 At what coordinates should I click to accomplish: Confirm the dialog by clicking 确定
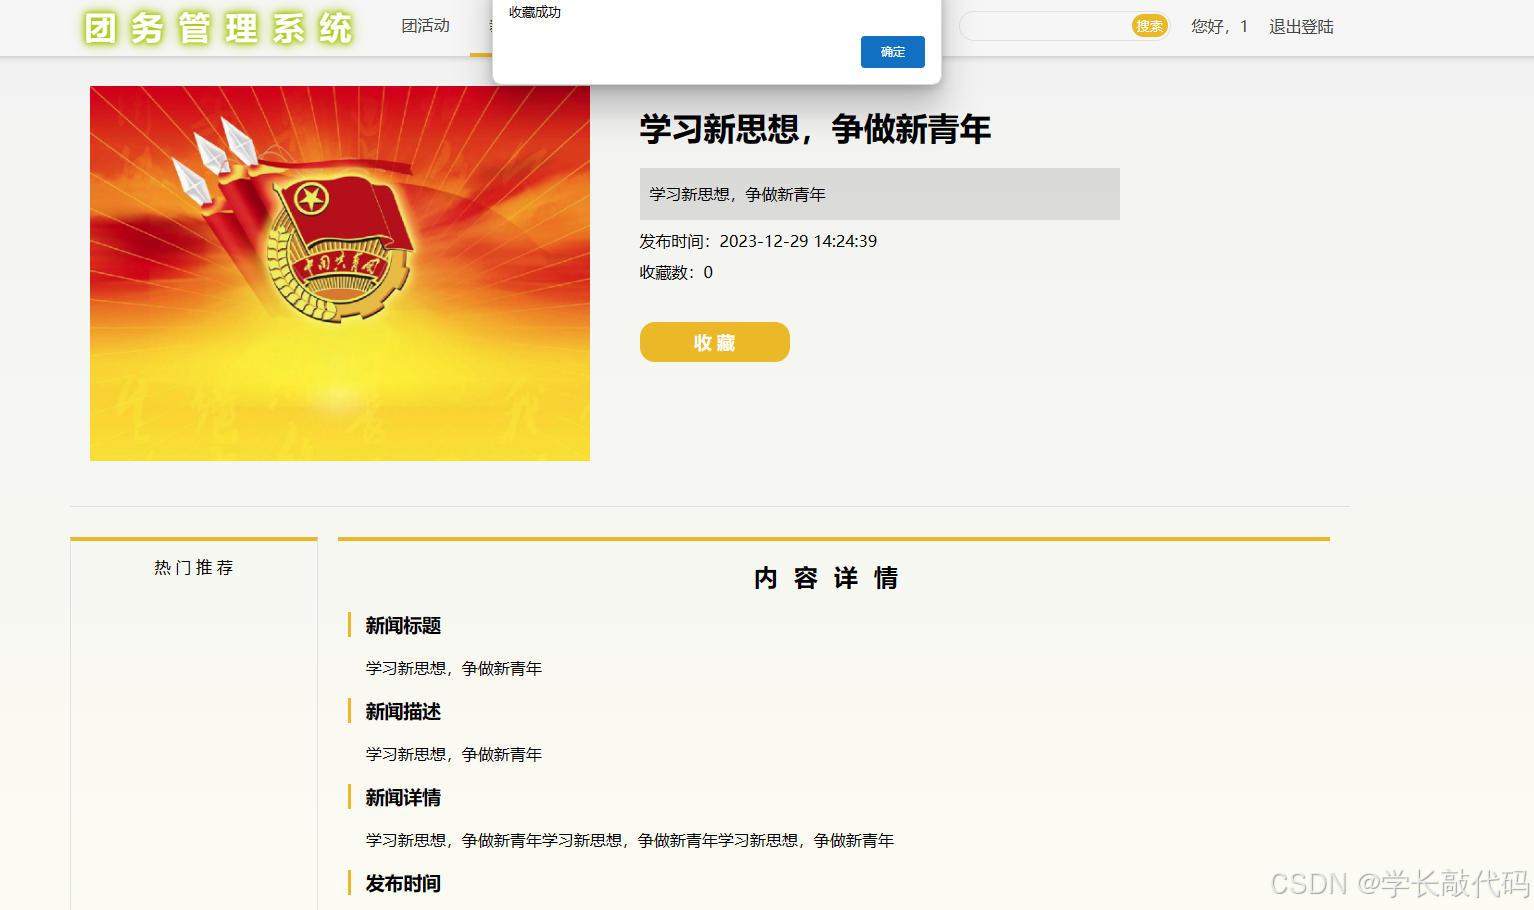tap(892, 52)
